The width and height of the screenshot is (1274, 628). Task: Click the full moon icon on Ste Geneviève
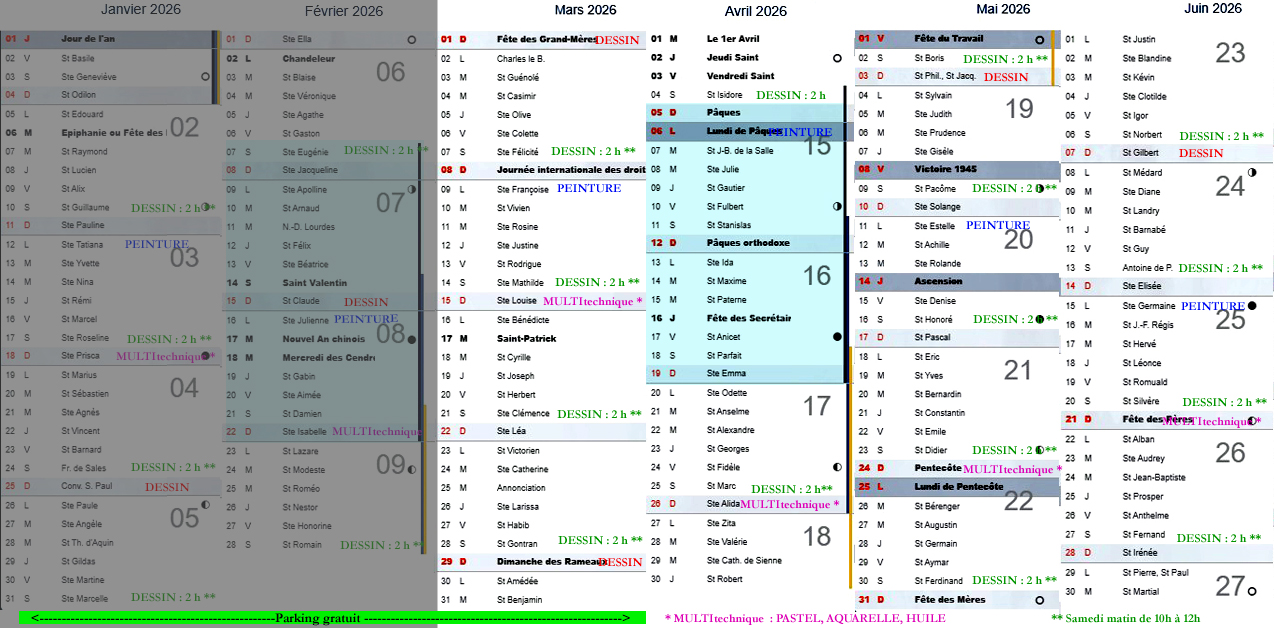coord(205,76)
